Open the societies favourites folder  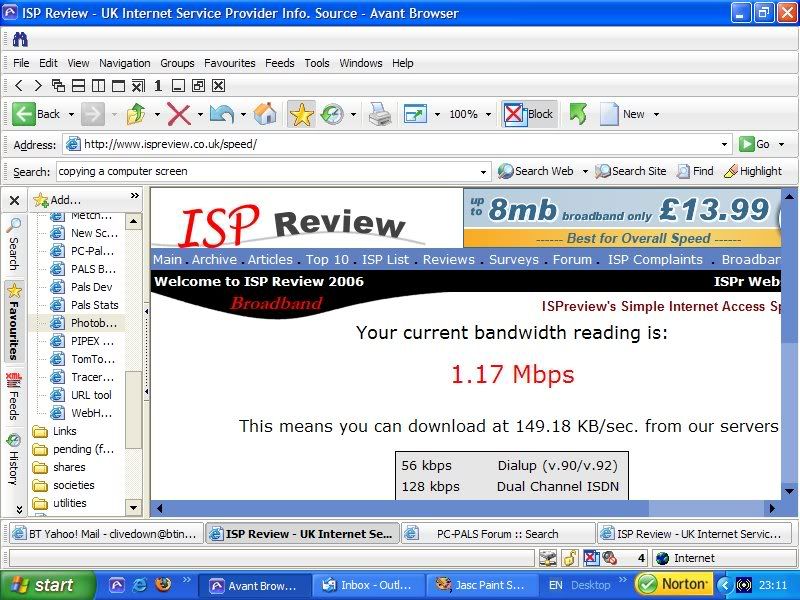point(73,485)
